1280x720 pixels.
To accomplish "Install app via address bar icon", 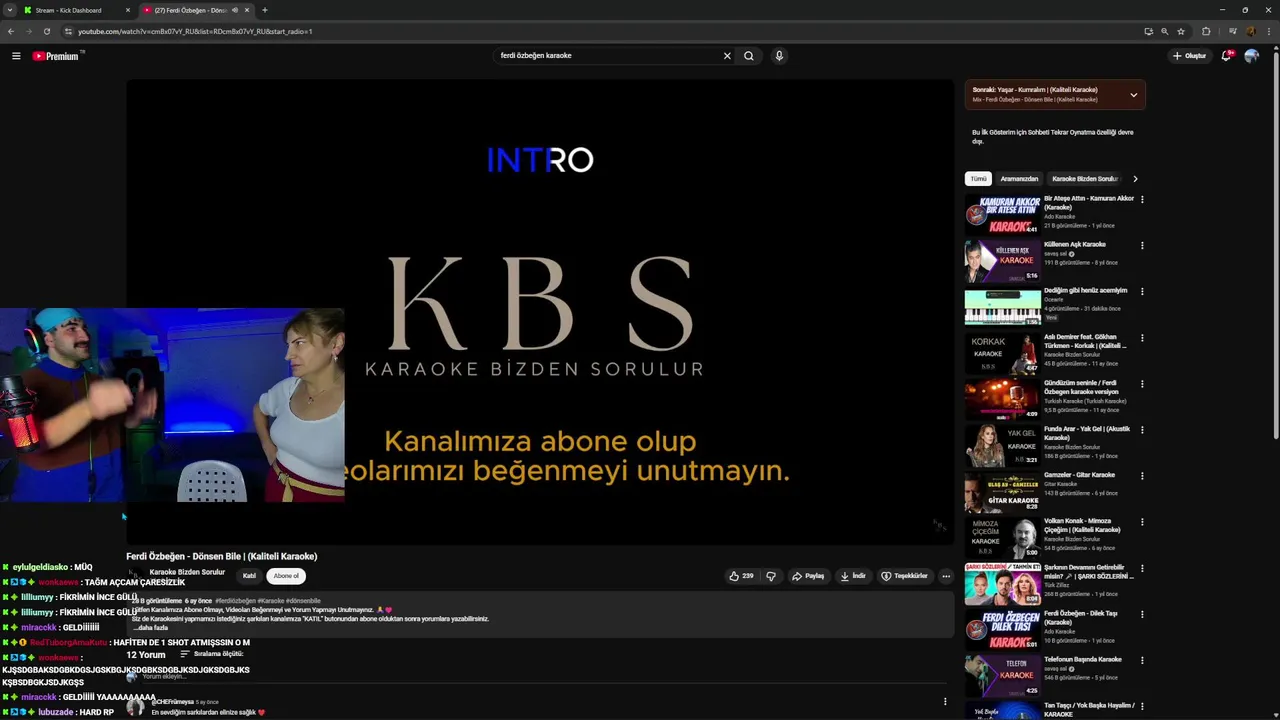I will pos(1148,31).
